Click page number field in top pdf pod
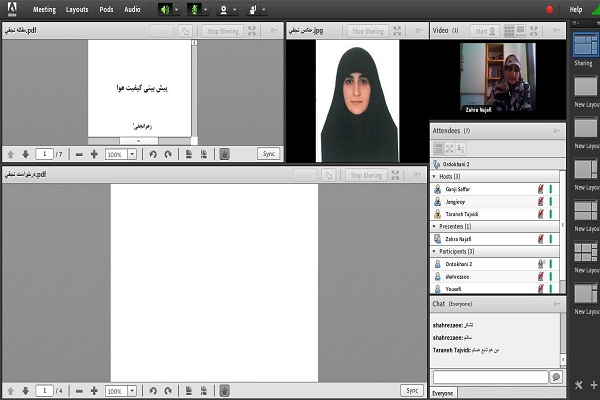 pos(44,154)
